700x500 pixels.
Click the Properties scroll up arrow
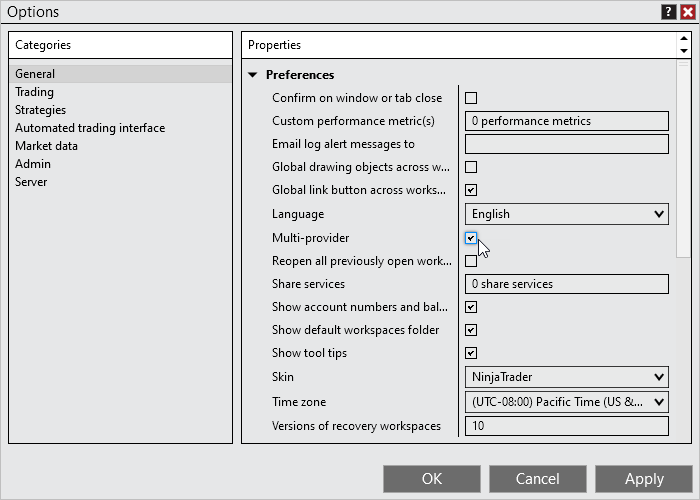(684, 38)
